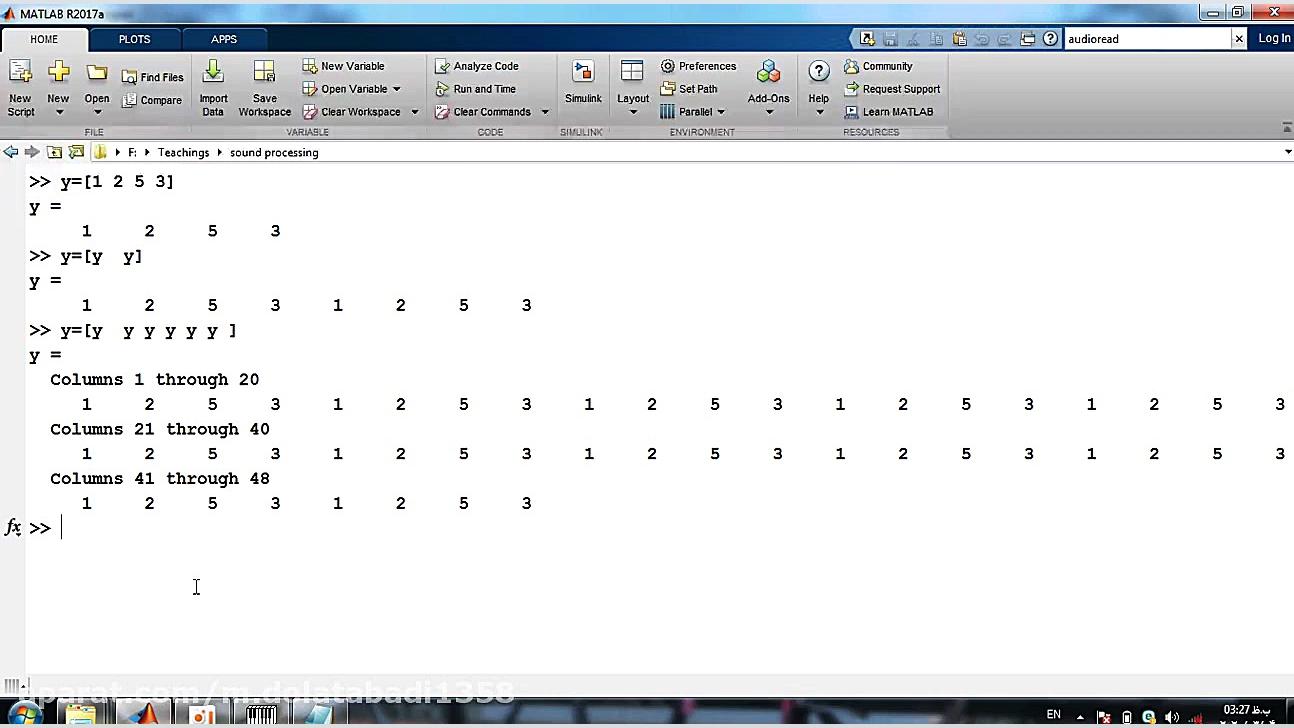Switch to the HOME tab
Screen dimensions: 1294x728
(44, 39)
